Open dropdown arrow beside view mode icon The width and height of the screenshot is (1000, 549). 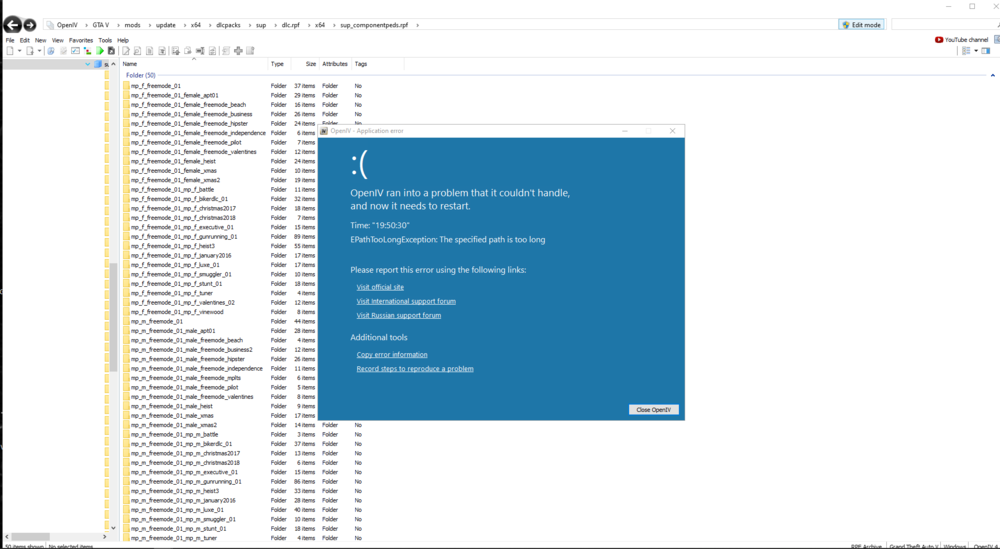tap(976, 51)
